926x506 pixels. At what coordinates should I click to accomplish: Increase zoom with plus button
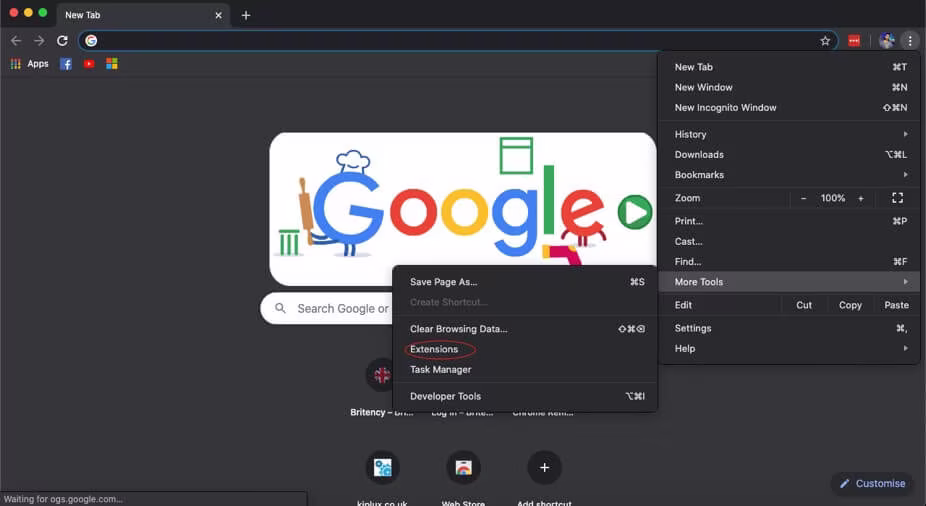pyautogui.click(x=860, y=198)
